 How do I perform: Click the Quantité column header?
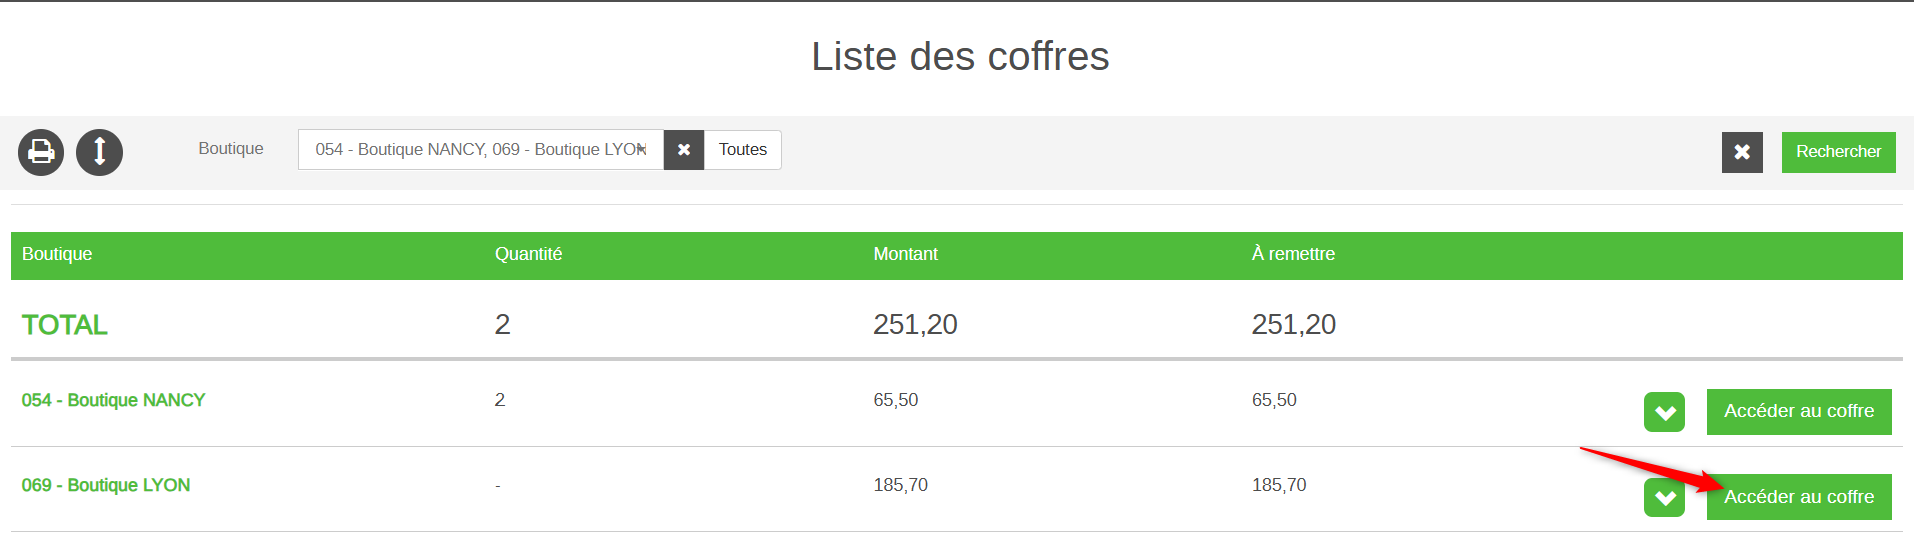point(528,254)
